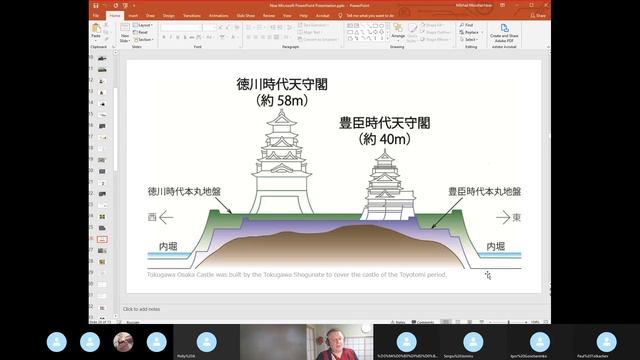Toggle Strikethrough formatting
Image resolution: width=640 pixels, height=360 pixels.
(x=191, y=38)
